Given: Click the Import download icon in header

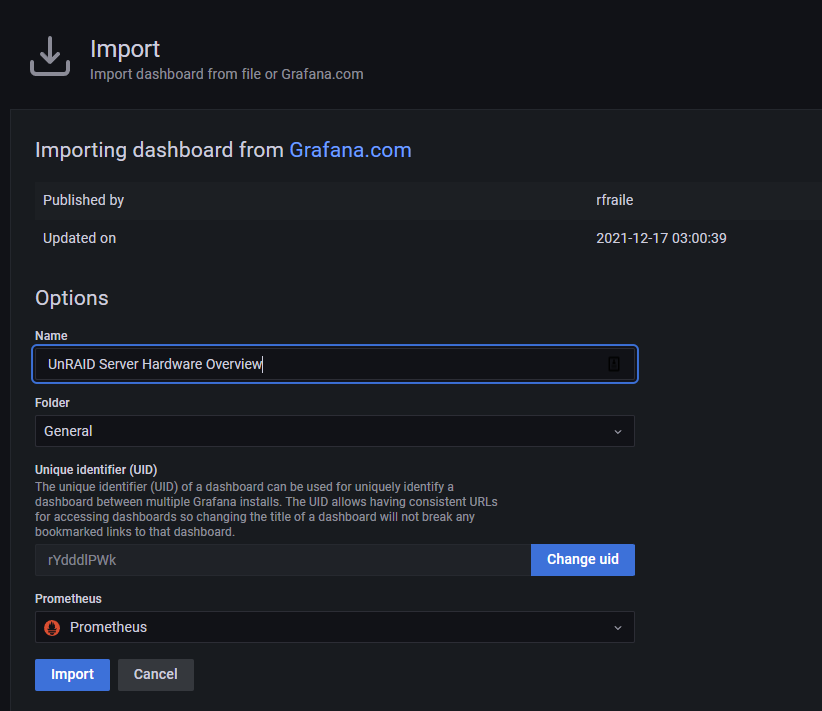Looking at the screenshot, I should 50,56.
